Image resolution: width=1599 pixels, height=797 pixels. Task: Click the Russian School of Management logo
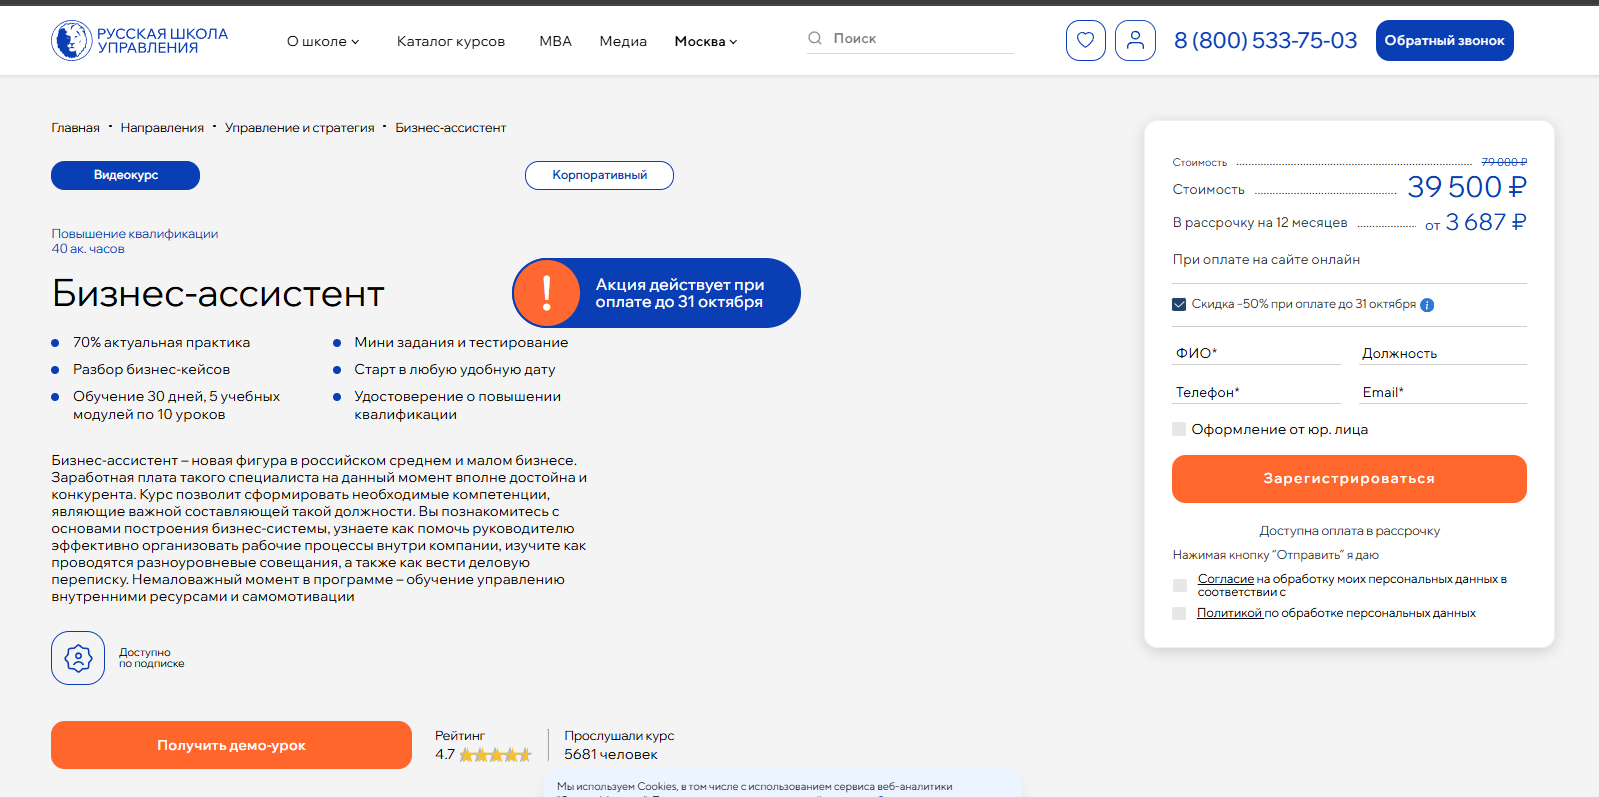coord(139,41)
